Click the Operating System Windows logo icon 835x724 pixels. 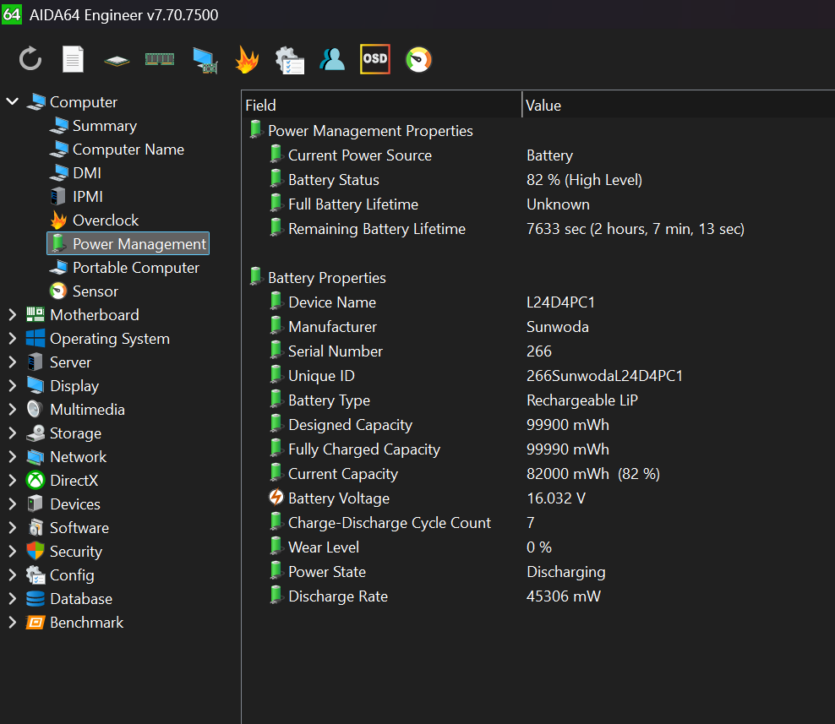(36, 339)
